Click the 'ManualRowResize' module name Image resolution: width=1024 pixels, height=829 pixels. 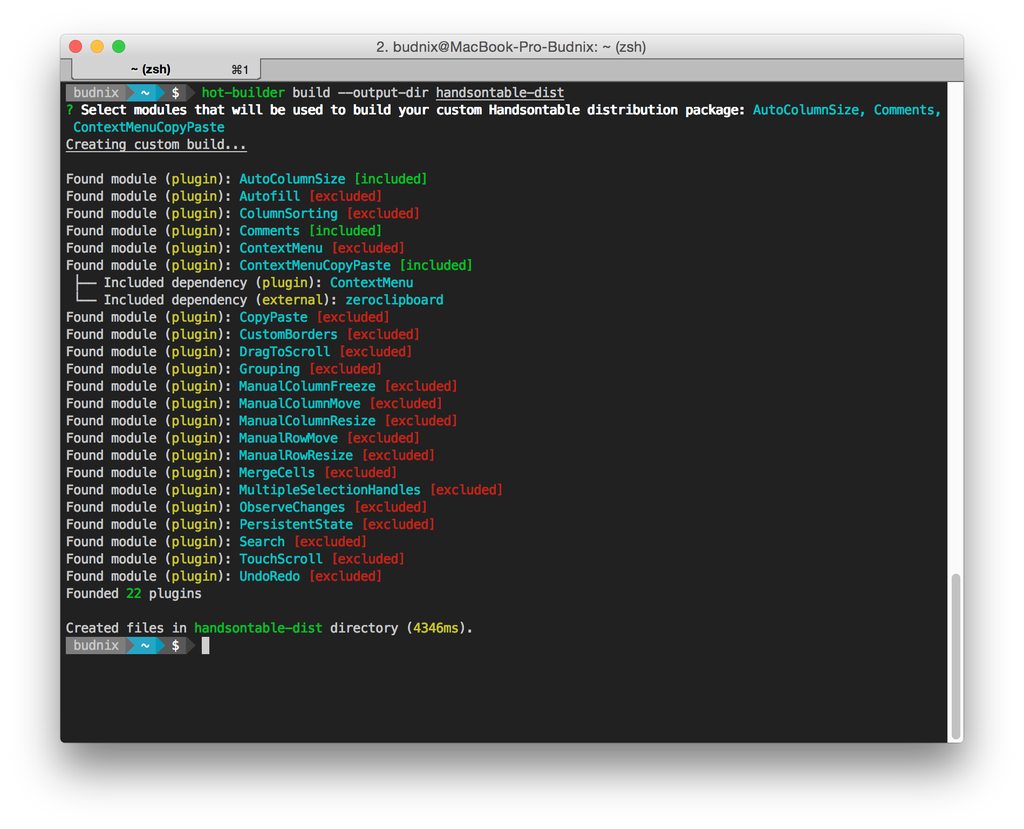(x=296, y=455)
